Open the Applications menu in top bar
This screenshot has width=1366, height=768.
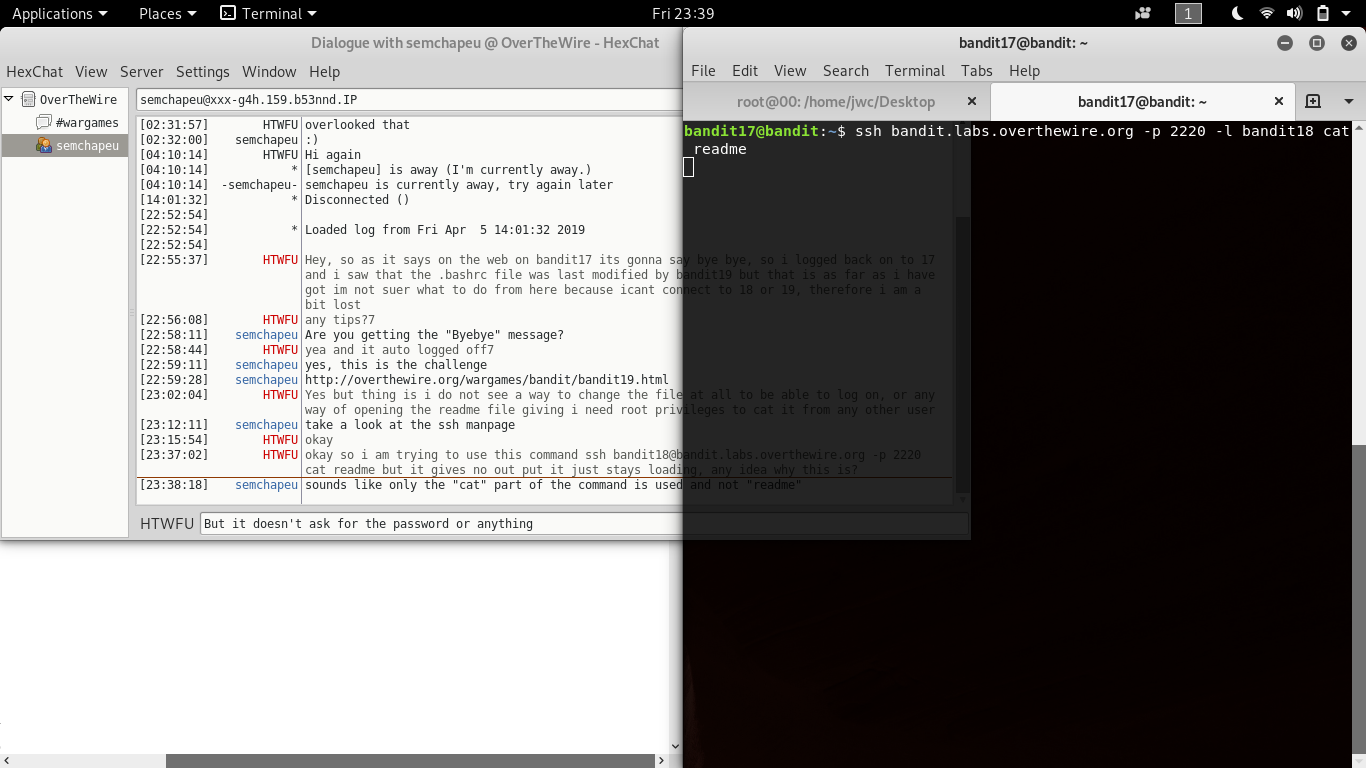pyautogui.click(x=59, y=13)
